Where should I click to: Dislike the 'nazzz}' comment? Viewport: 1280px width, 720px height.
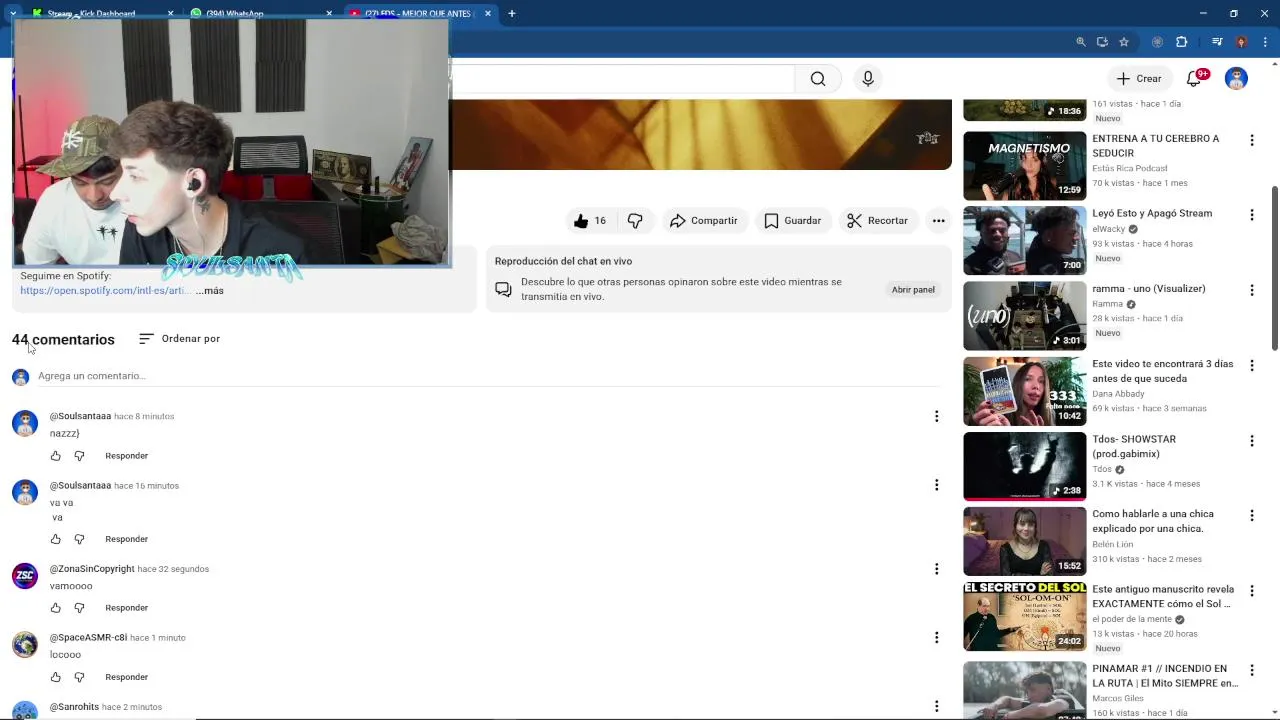point(80,456)
